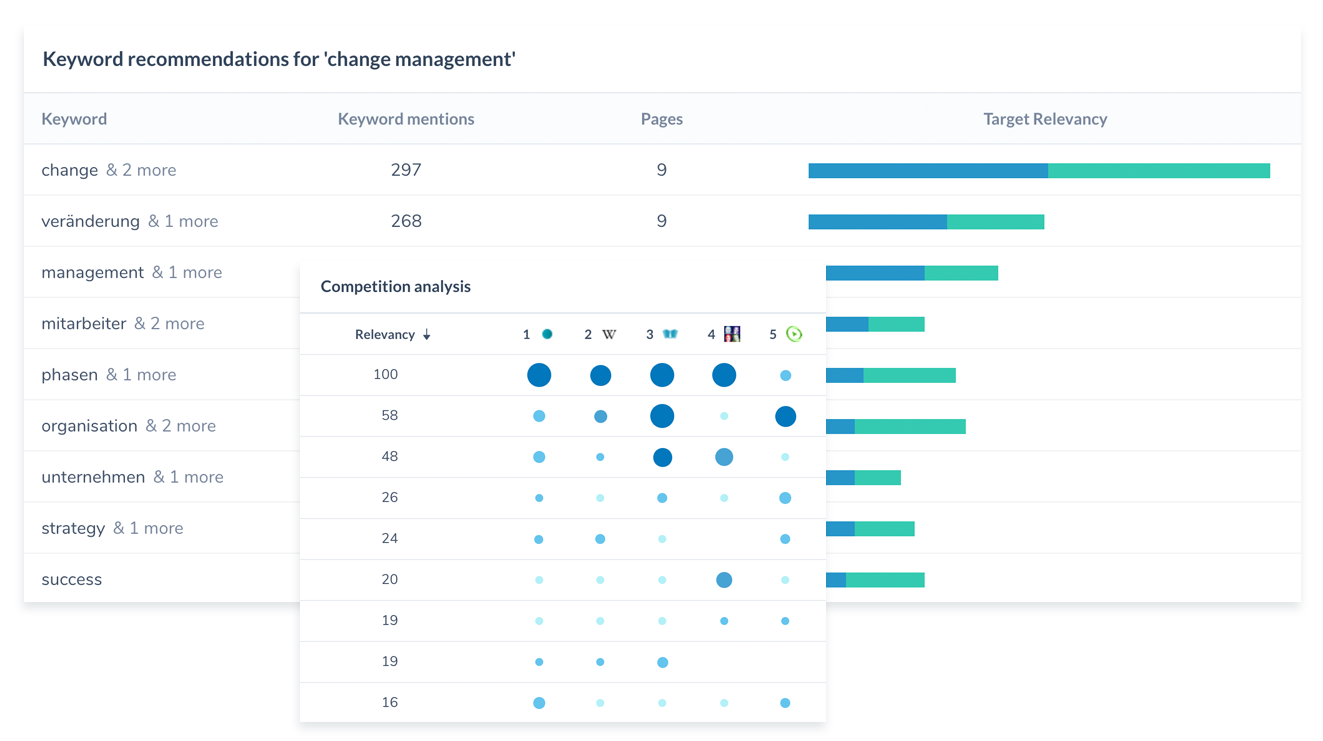This screenshot has width=1323, height=741.
Task: Click the large bubble for relevancy 100, competitor 1
Action: pos(539,375)
